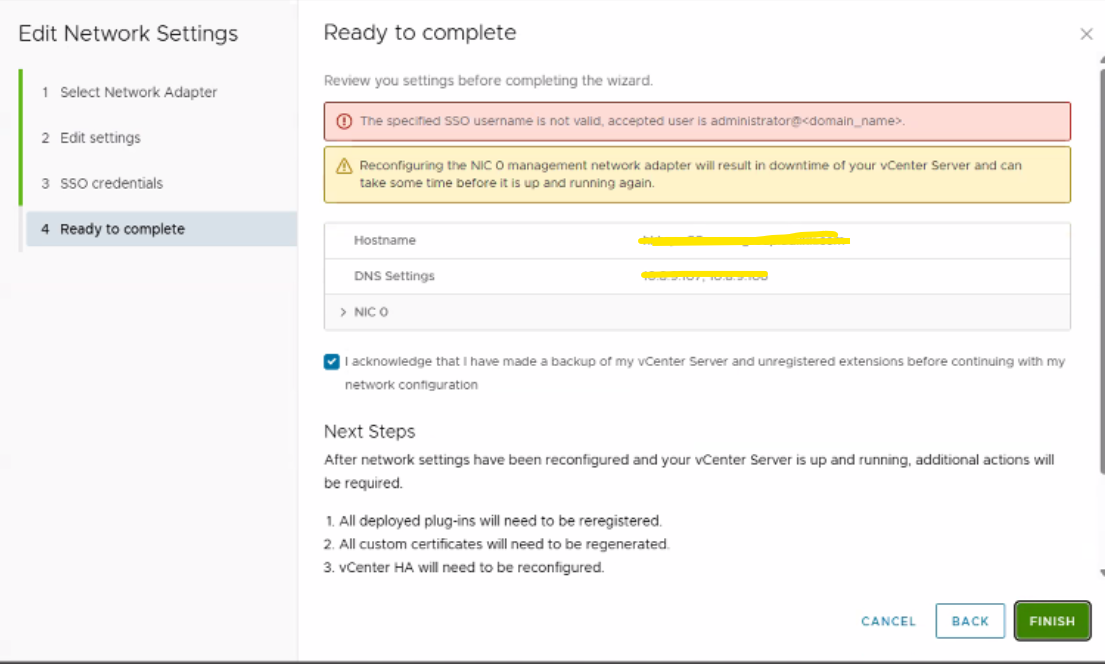Cancel the network settings wizard
1105x664 pixels.
tap(888, 621)
